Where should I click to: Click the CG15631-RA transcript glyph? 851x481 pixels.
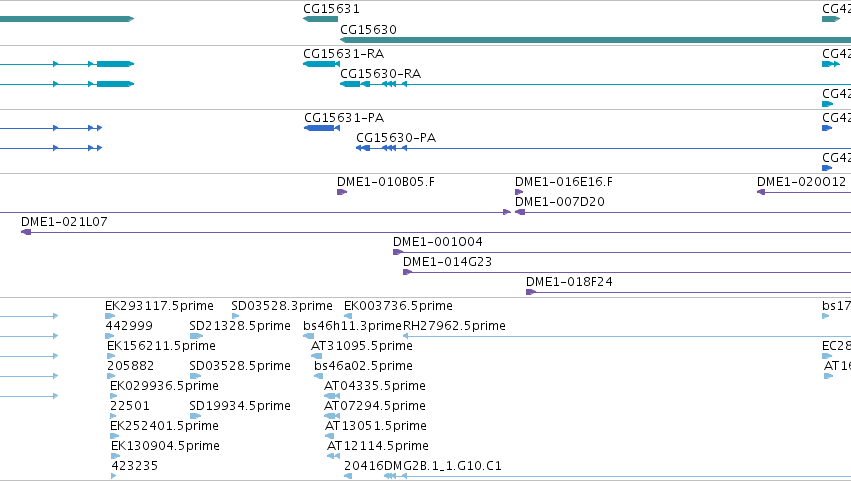pyautogui.click(x=321, y=64)
